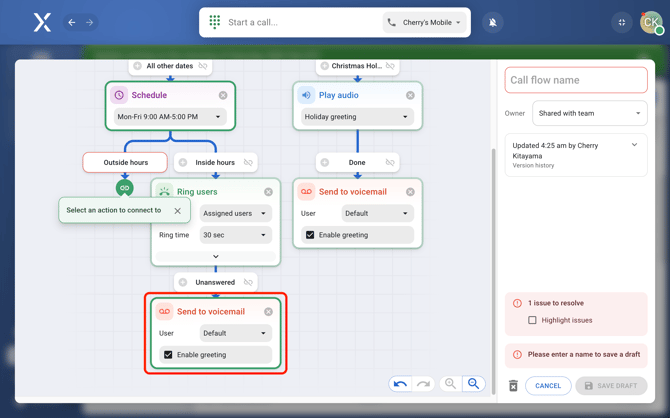Select the Inside hours branch label
The height and width of the screenshot is (418, 670).
(215, 162)
